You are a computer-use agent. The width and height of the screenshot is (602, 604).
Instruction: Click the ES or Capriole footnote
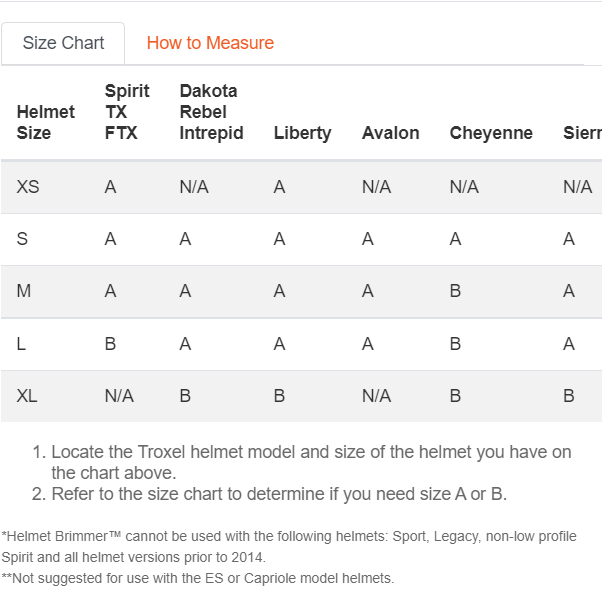pos(198,578)
